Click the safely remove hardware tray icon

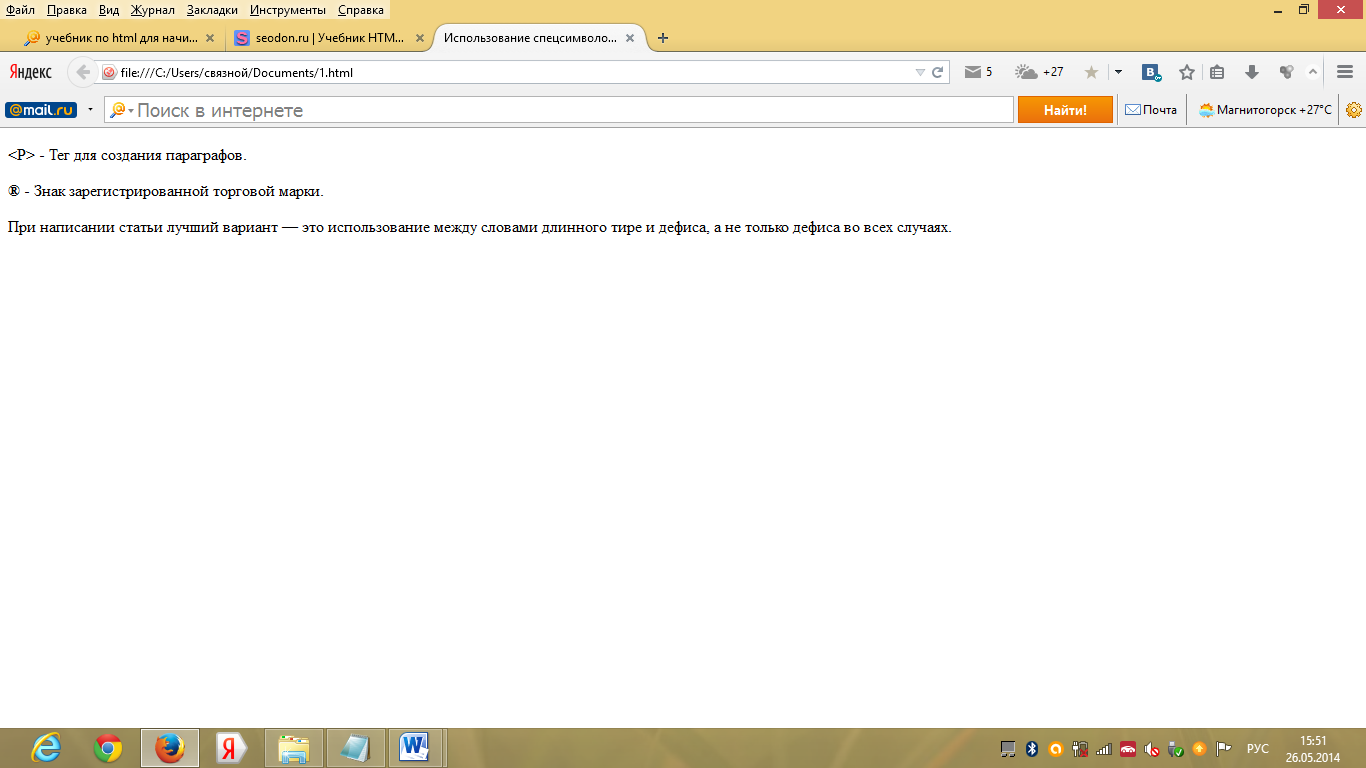point(1176,748)
